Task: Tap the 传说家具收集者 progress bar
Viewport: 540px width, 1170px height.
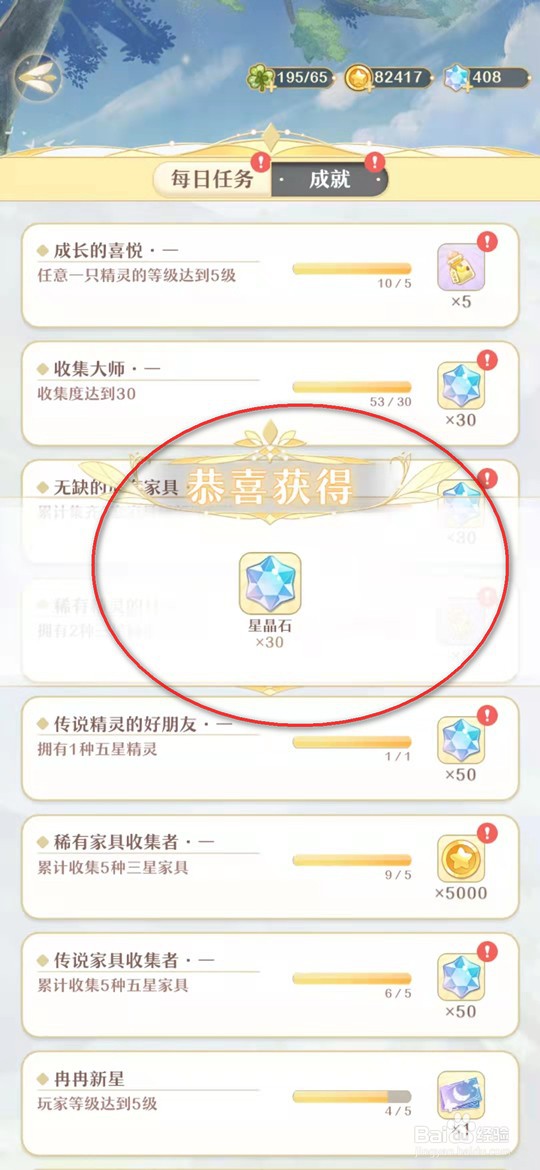Action: tap(352, 979)
